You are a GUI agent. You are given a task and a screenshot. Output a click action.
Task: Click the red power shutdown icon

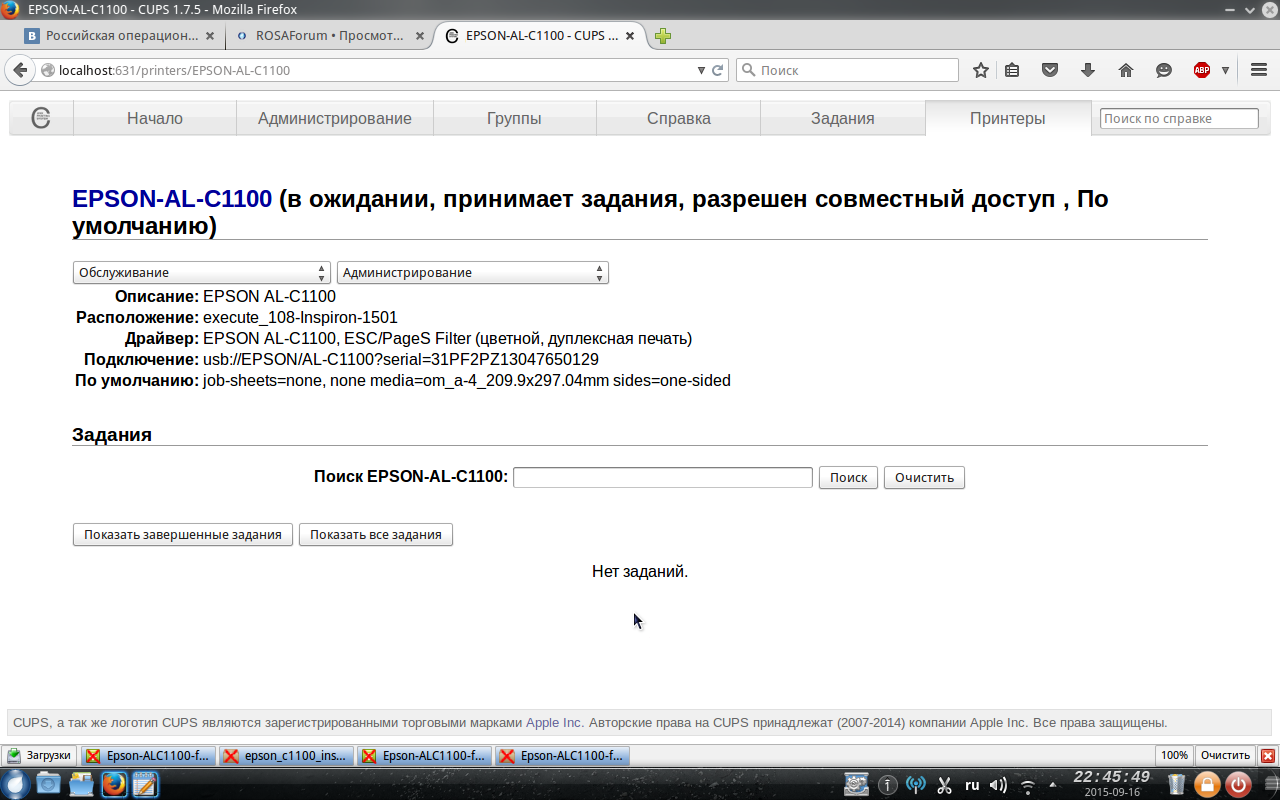tap(1238, 785)
